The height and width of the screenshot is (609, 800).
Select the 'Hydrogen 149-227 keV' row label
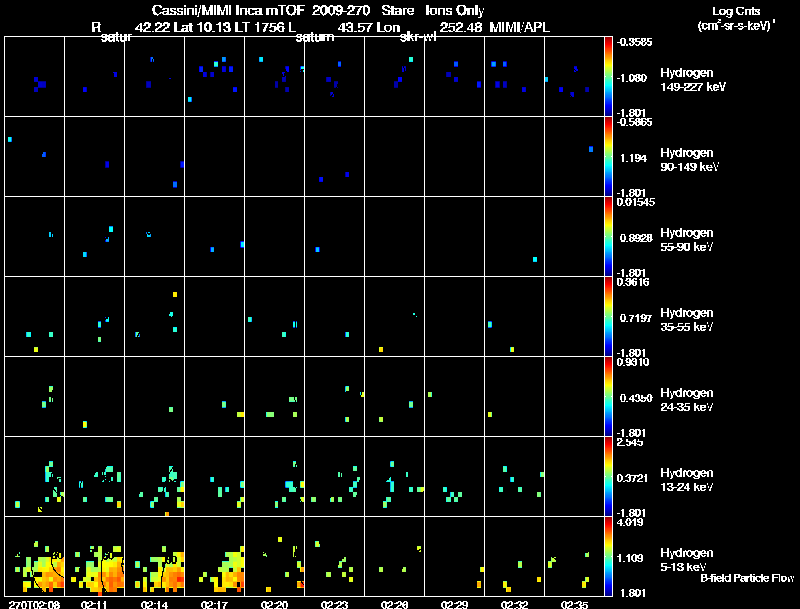point(693,80)
